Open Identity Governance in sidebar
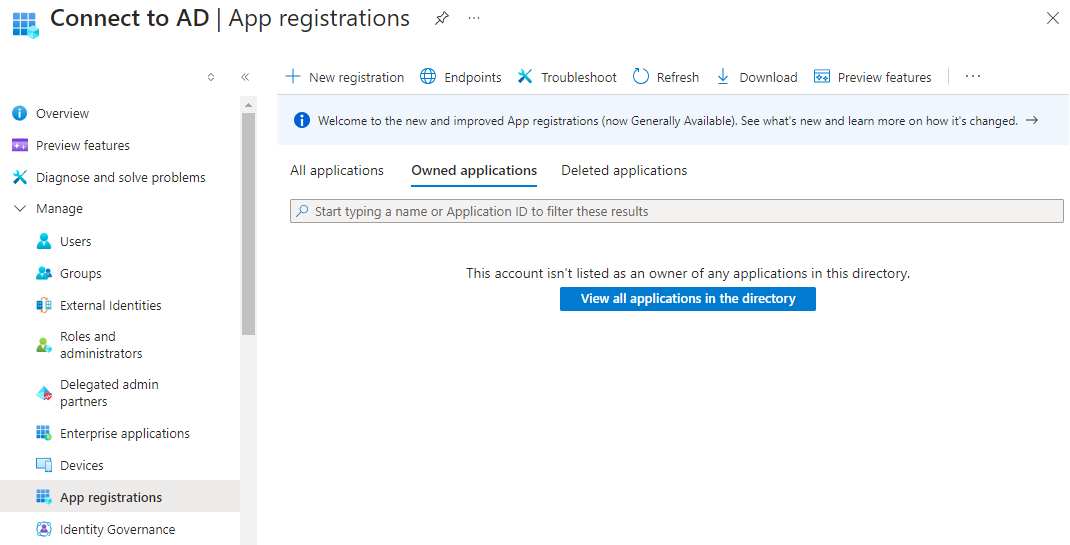Screen dimensions: 1070x545 click(119, 529)
